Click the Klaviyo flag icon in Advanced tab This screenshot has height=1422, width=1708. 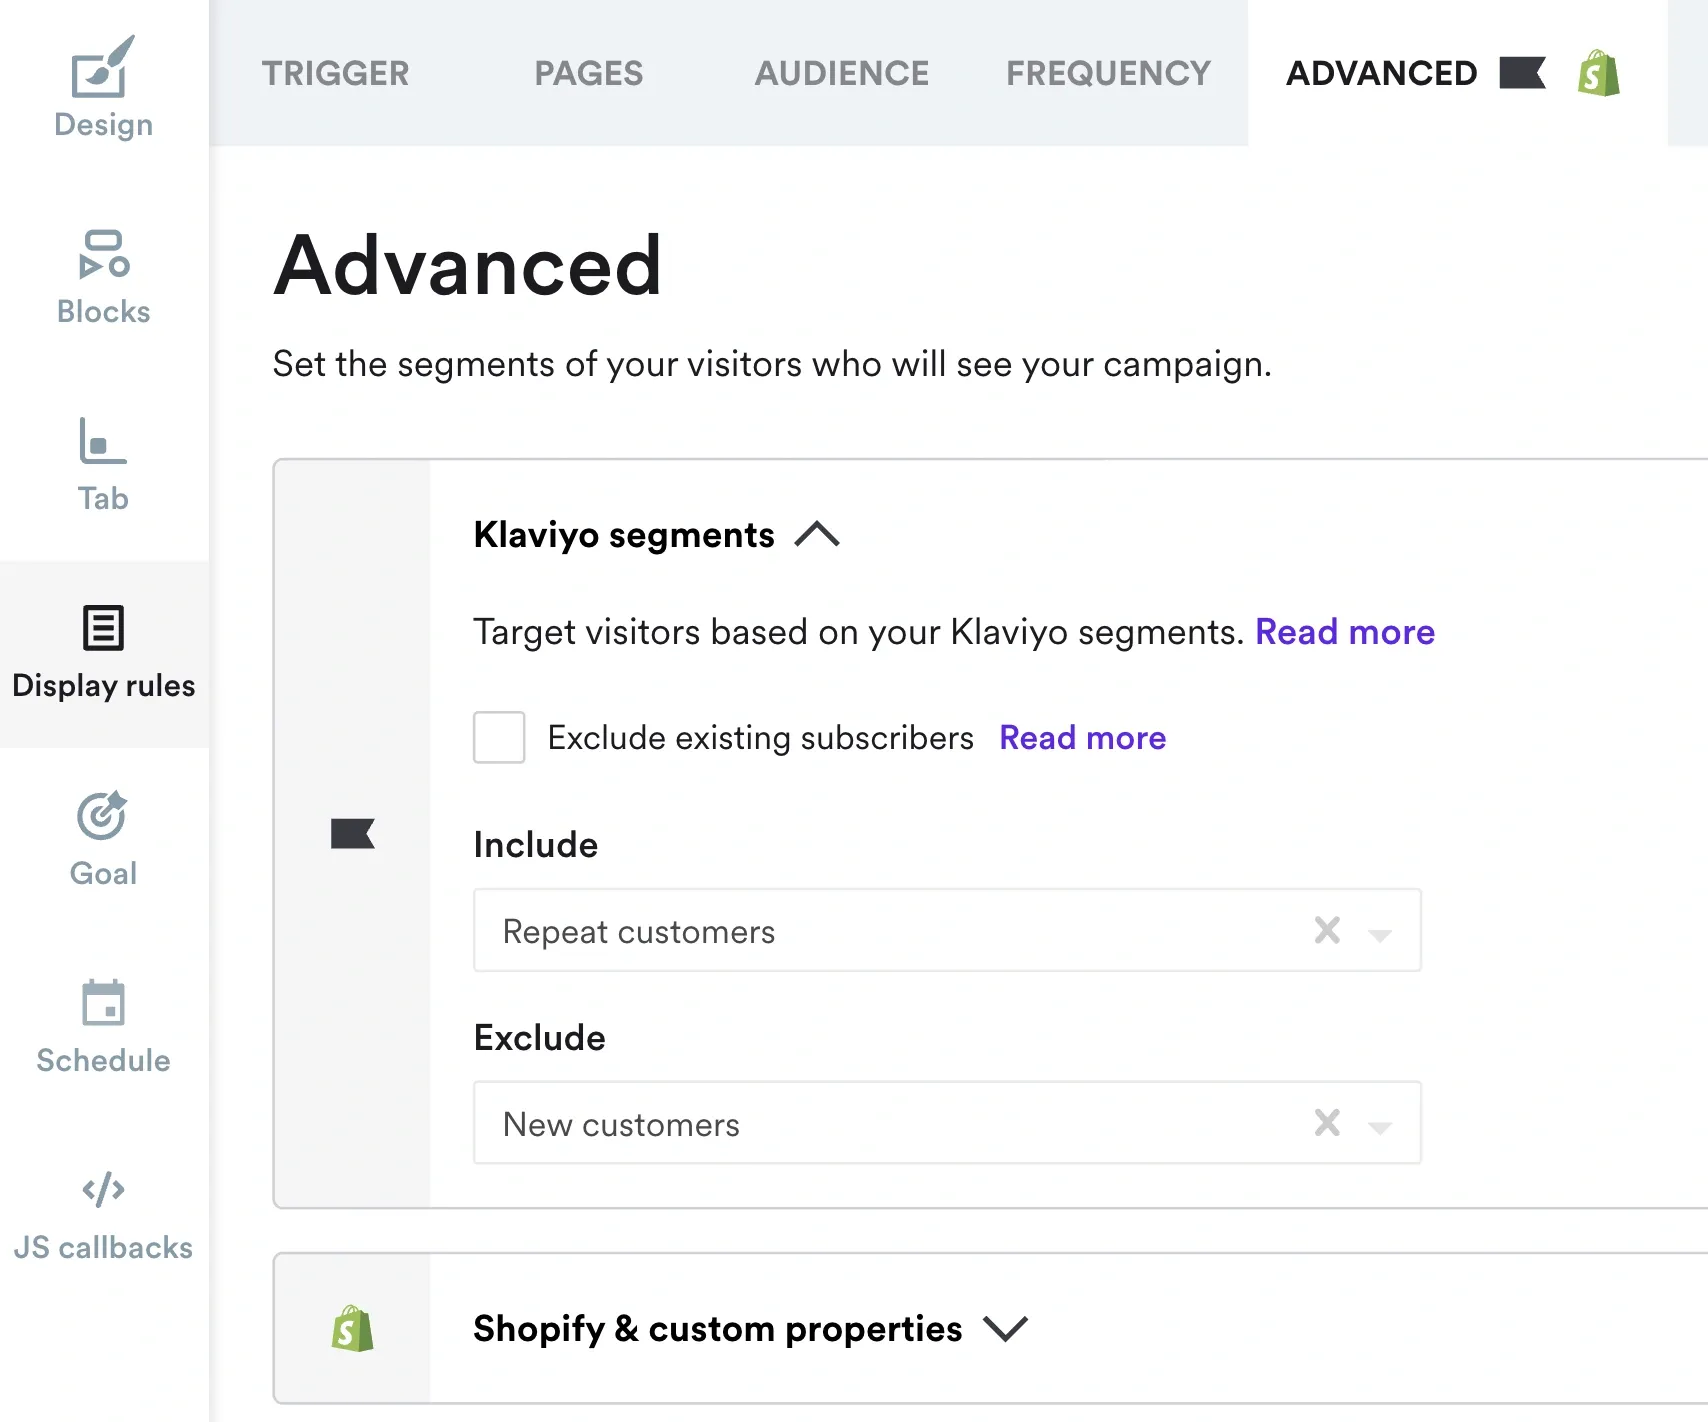tap(1522, 73)
